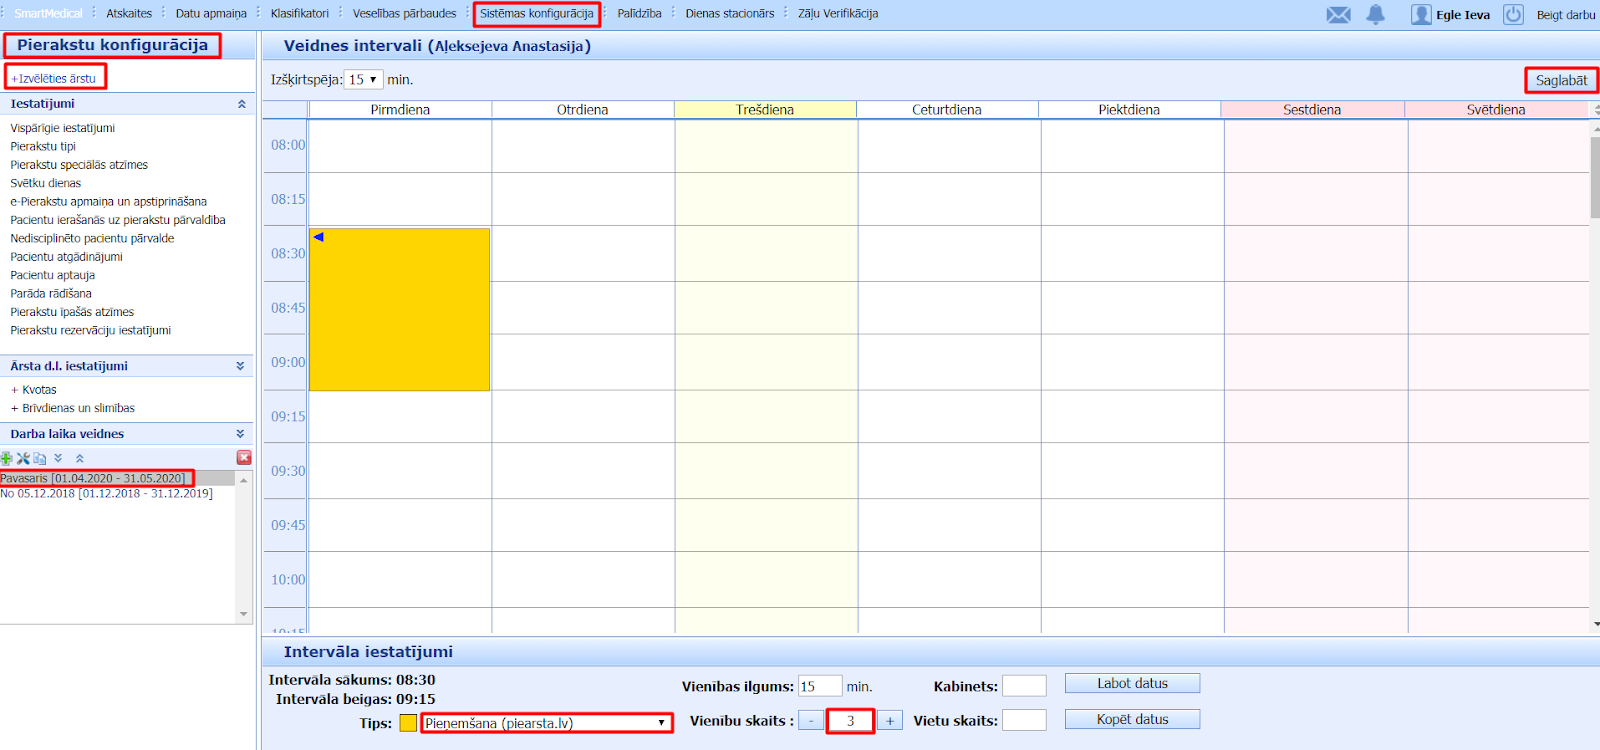Open the Klasifikatori menu
This screenshot has width=1600, height=750.
click(x=299, y=14)
